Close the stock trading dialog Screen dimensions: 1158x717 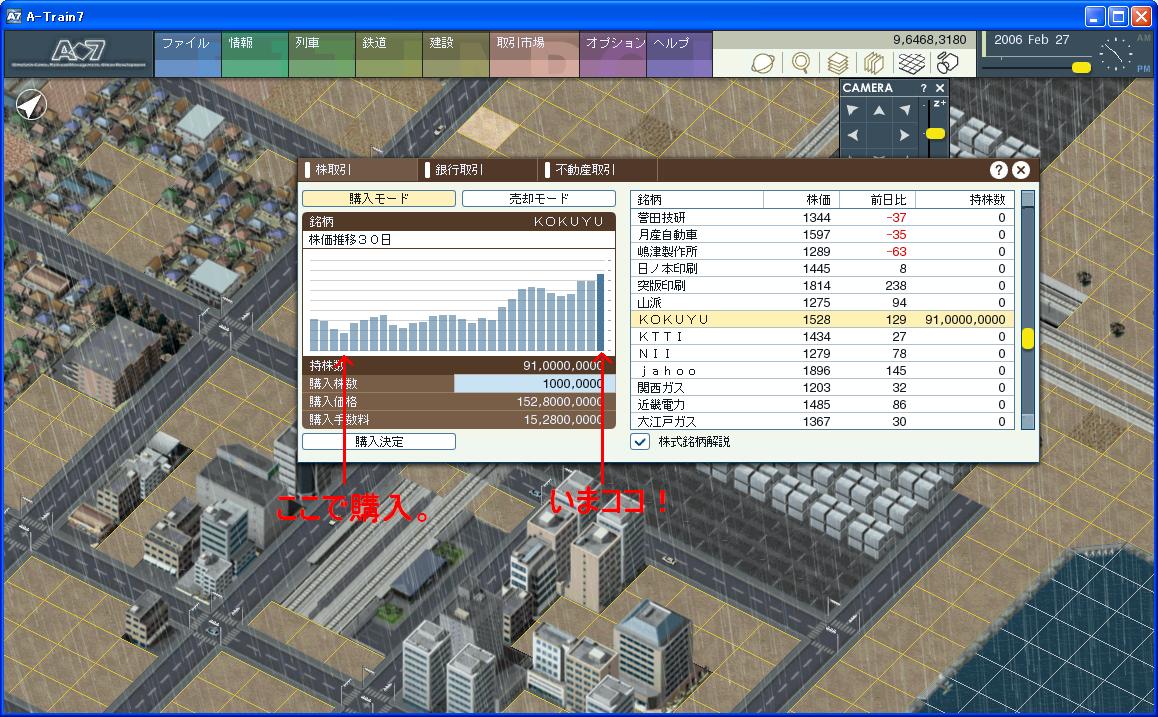(x=1021, y=170)
